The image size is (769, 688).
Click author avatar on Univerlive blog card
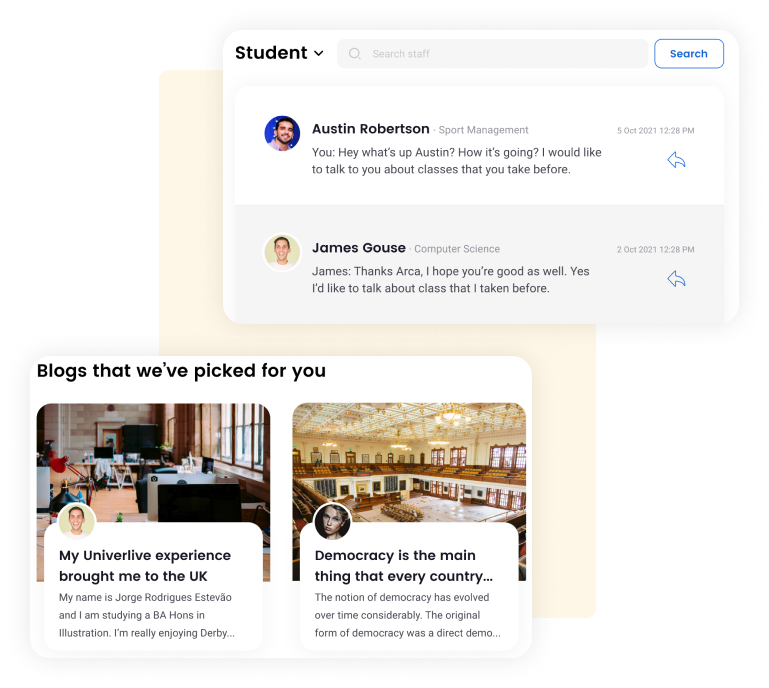coord(77,521)
